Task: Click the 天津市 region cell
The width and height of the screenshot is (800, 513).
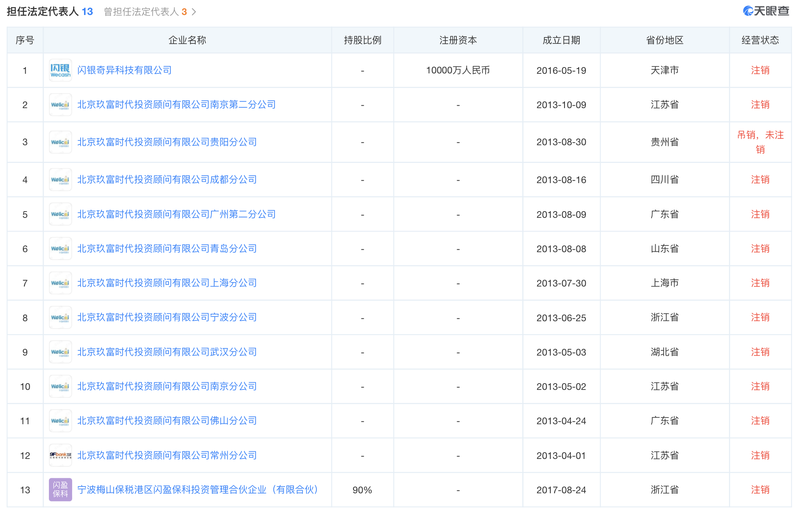Action: tap(665, 70)
